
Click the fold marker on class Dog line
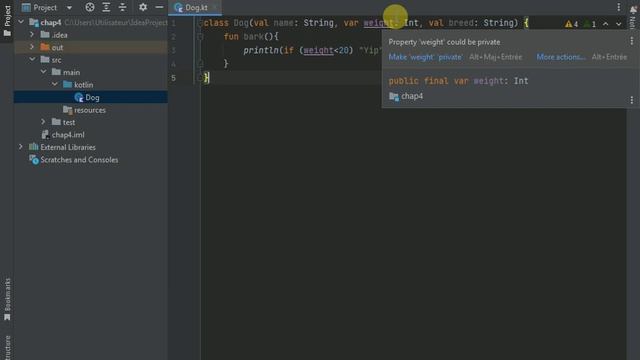pyautogui.click(x=200, y=23)
